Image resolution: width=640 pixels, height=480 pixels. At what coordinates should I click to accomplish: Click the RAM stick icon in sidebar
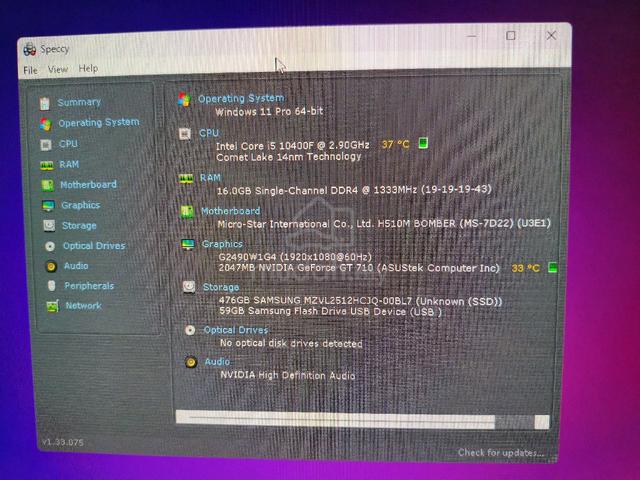[x=47, y=165]
